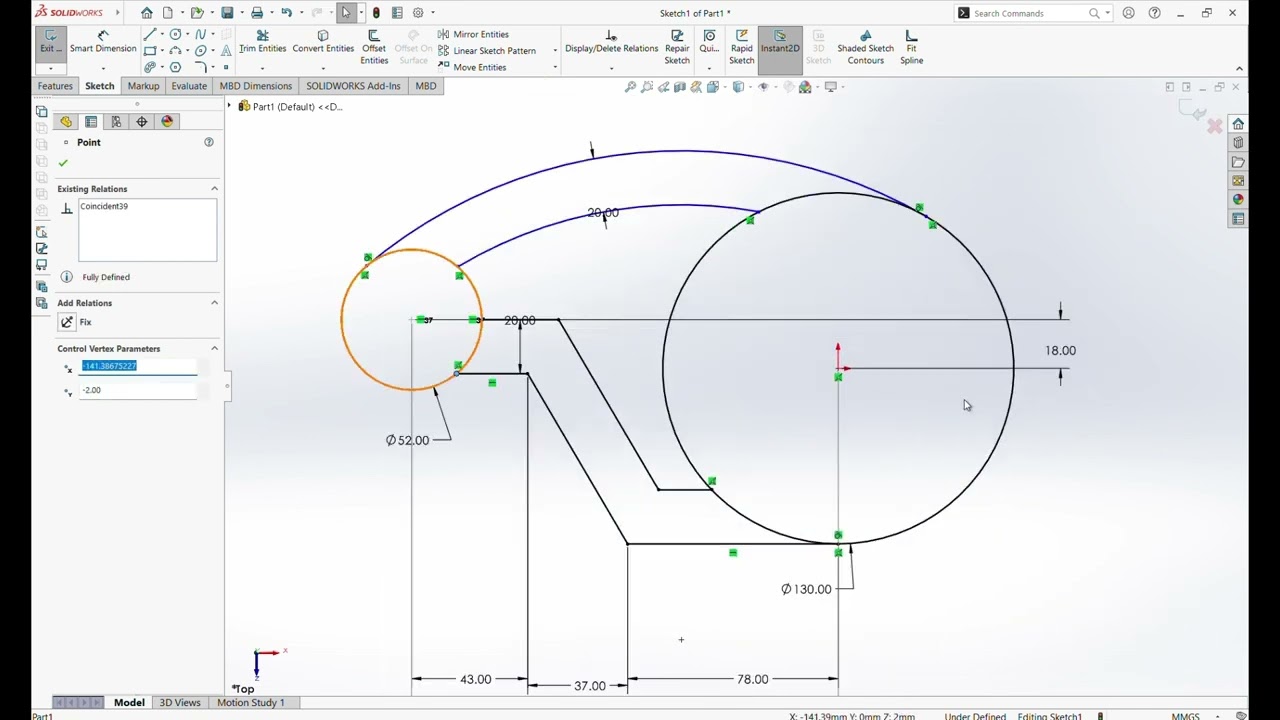The height and width of the screenshot is (720, 1280).
Task: Select the Arc sketch tool
Action: 175,50
